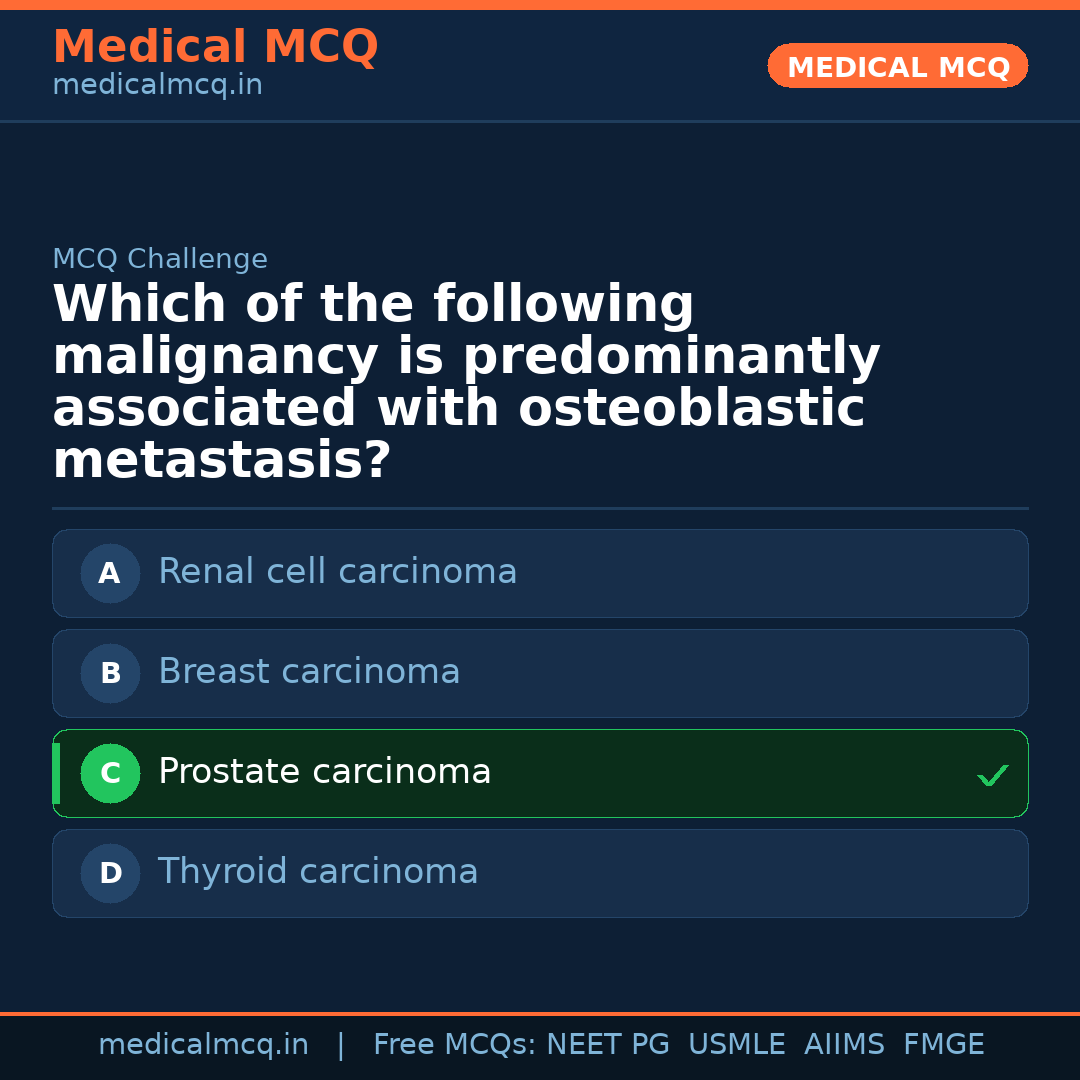Click the Free MCQs footer text
Screen dimensions: 1080x1080
coord(454,1045)
